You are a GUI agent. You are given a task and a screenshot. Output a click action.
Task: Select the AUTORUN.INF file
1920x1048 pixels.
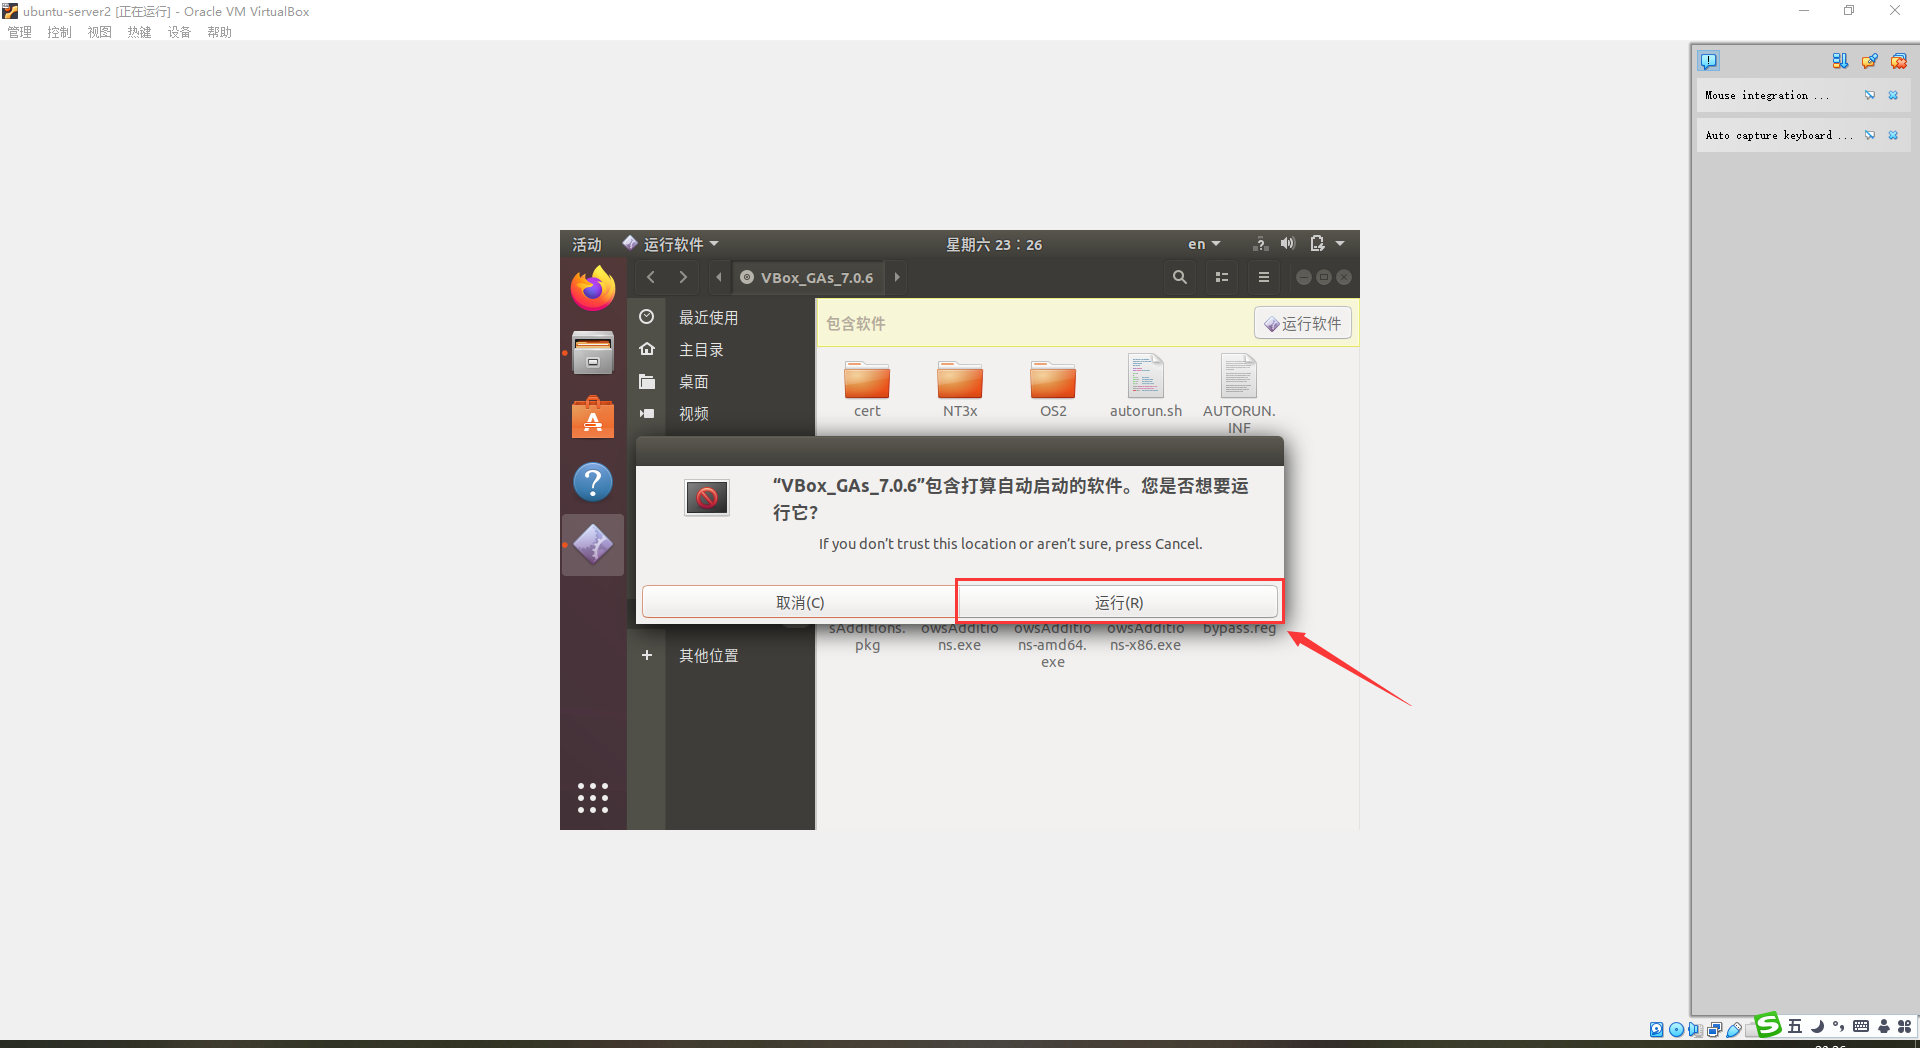point(1239,394)
